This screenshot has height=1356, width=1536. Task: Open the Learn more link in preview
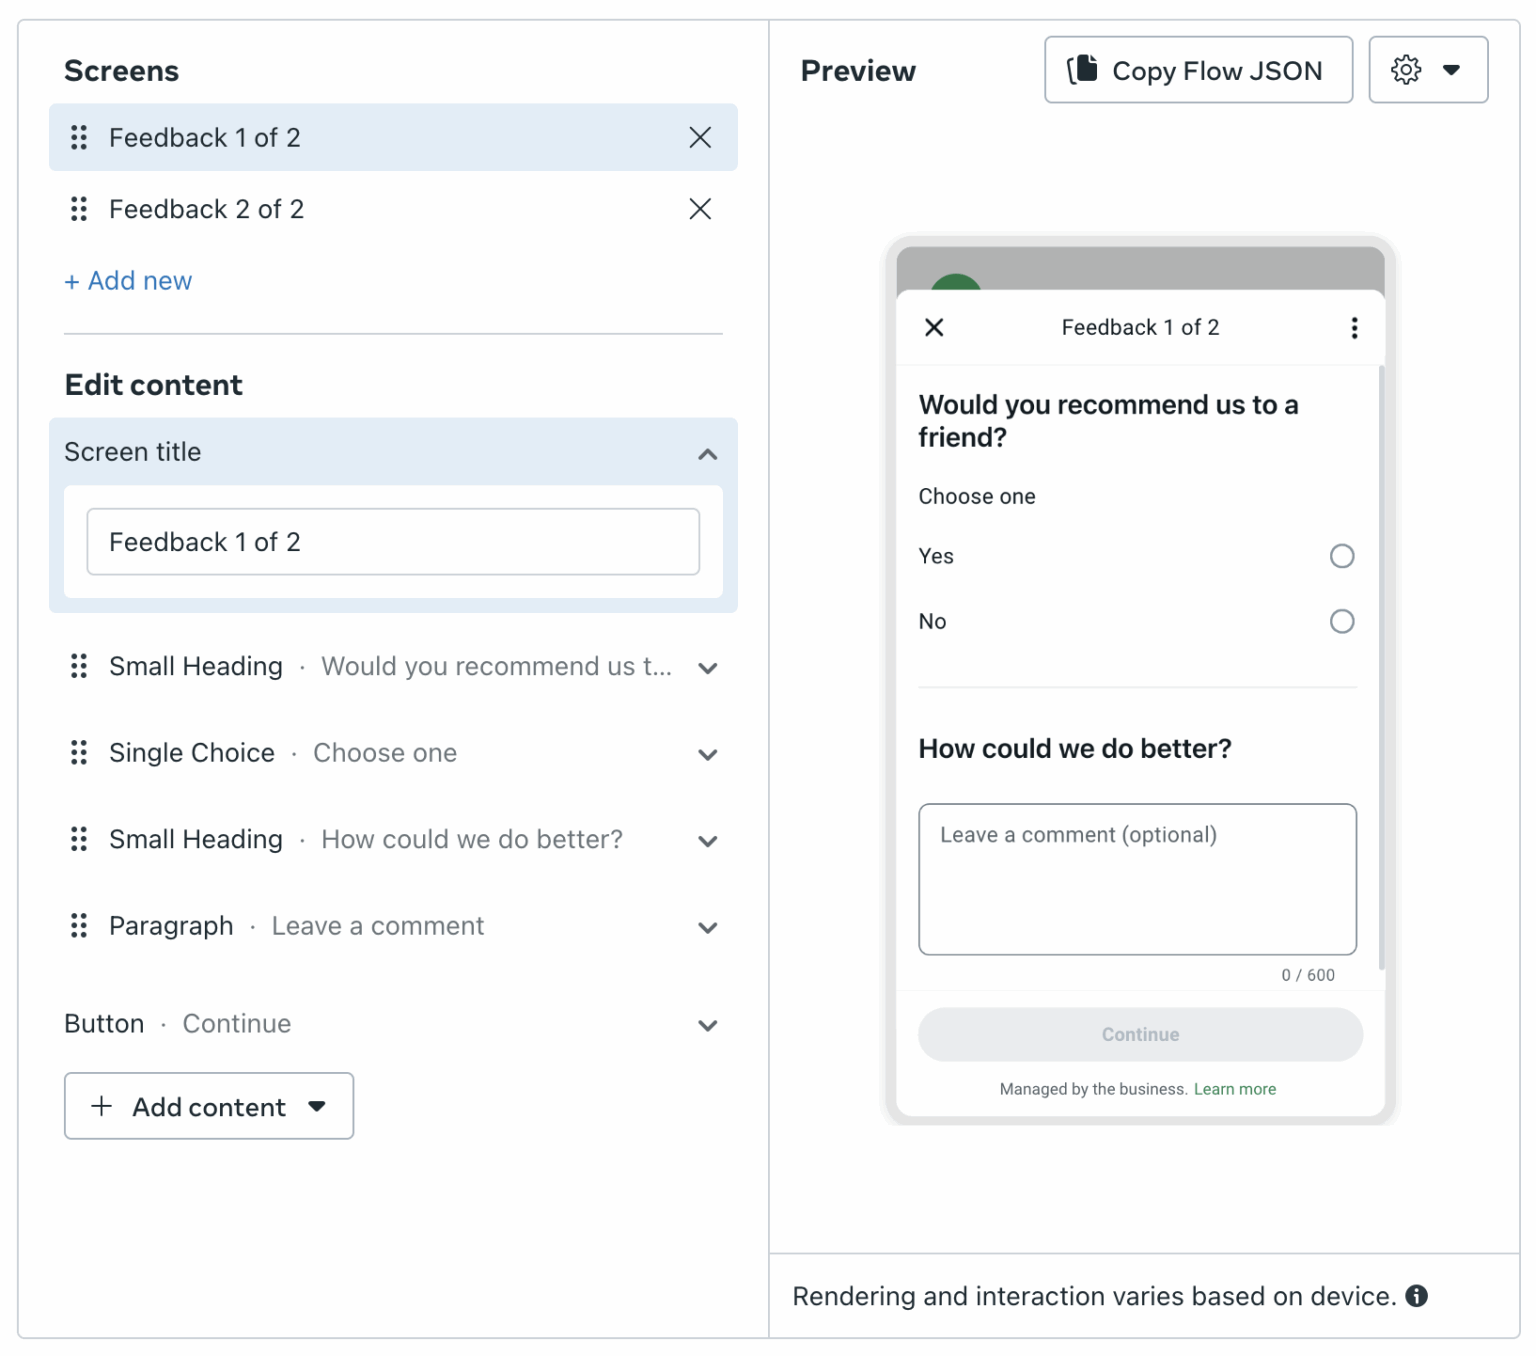(1236, 1089)
